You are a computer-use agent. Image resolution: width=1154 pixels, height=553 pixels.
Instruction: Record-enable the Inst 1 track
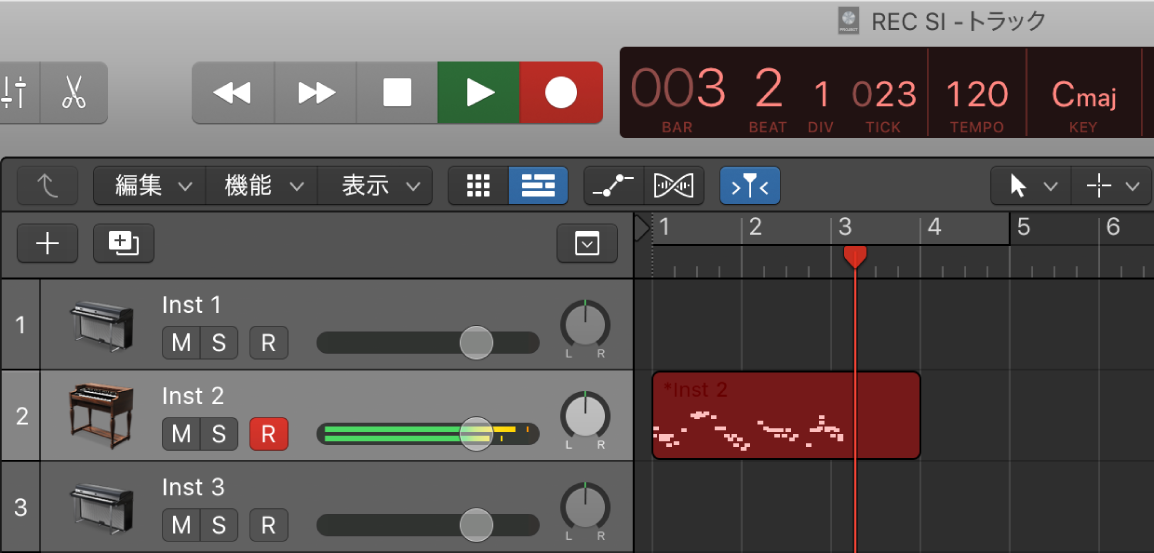pyautogui.click(x=269, y=343)
